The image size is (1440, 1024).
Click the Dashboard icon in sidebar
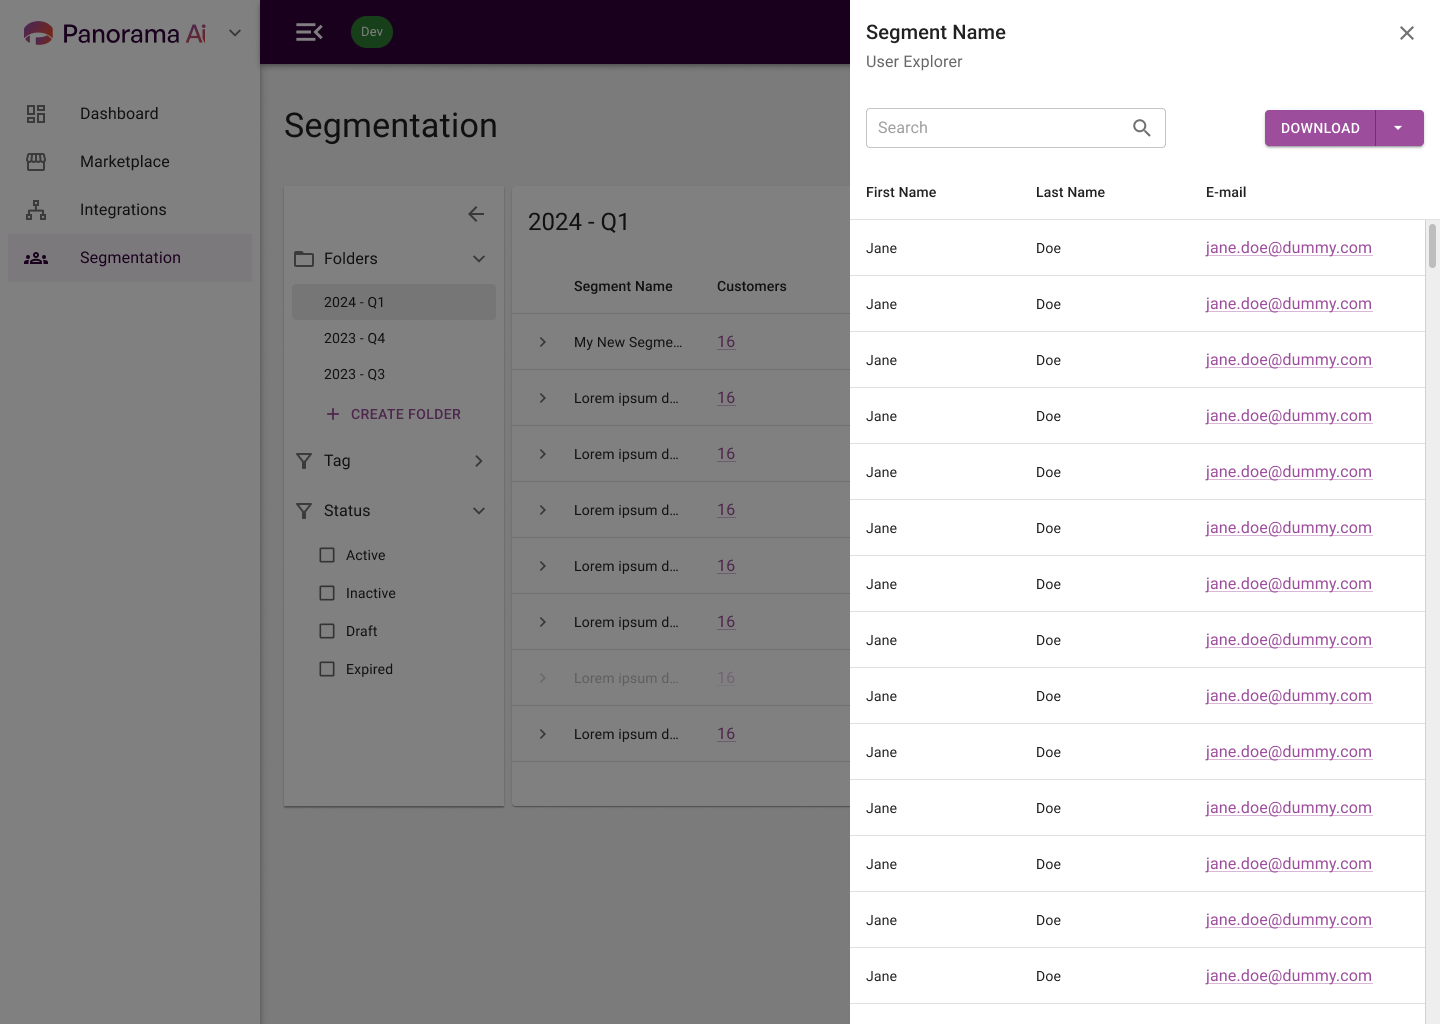coord(36,114)
